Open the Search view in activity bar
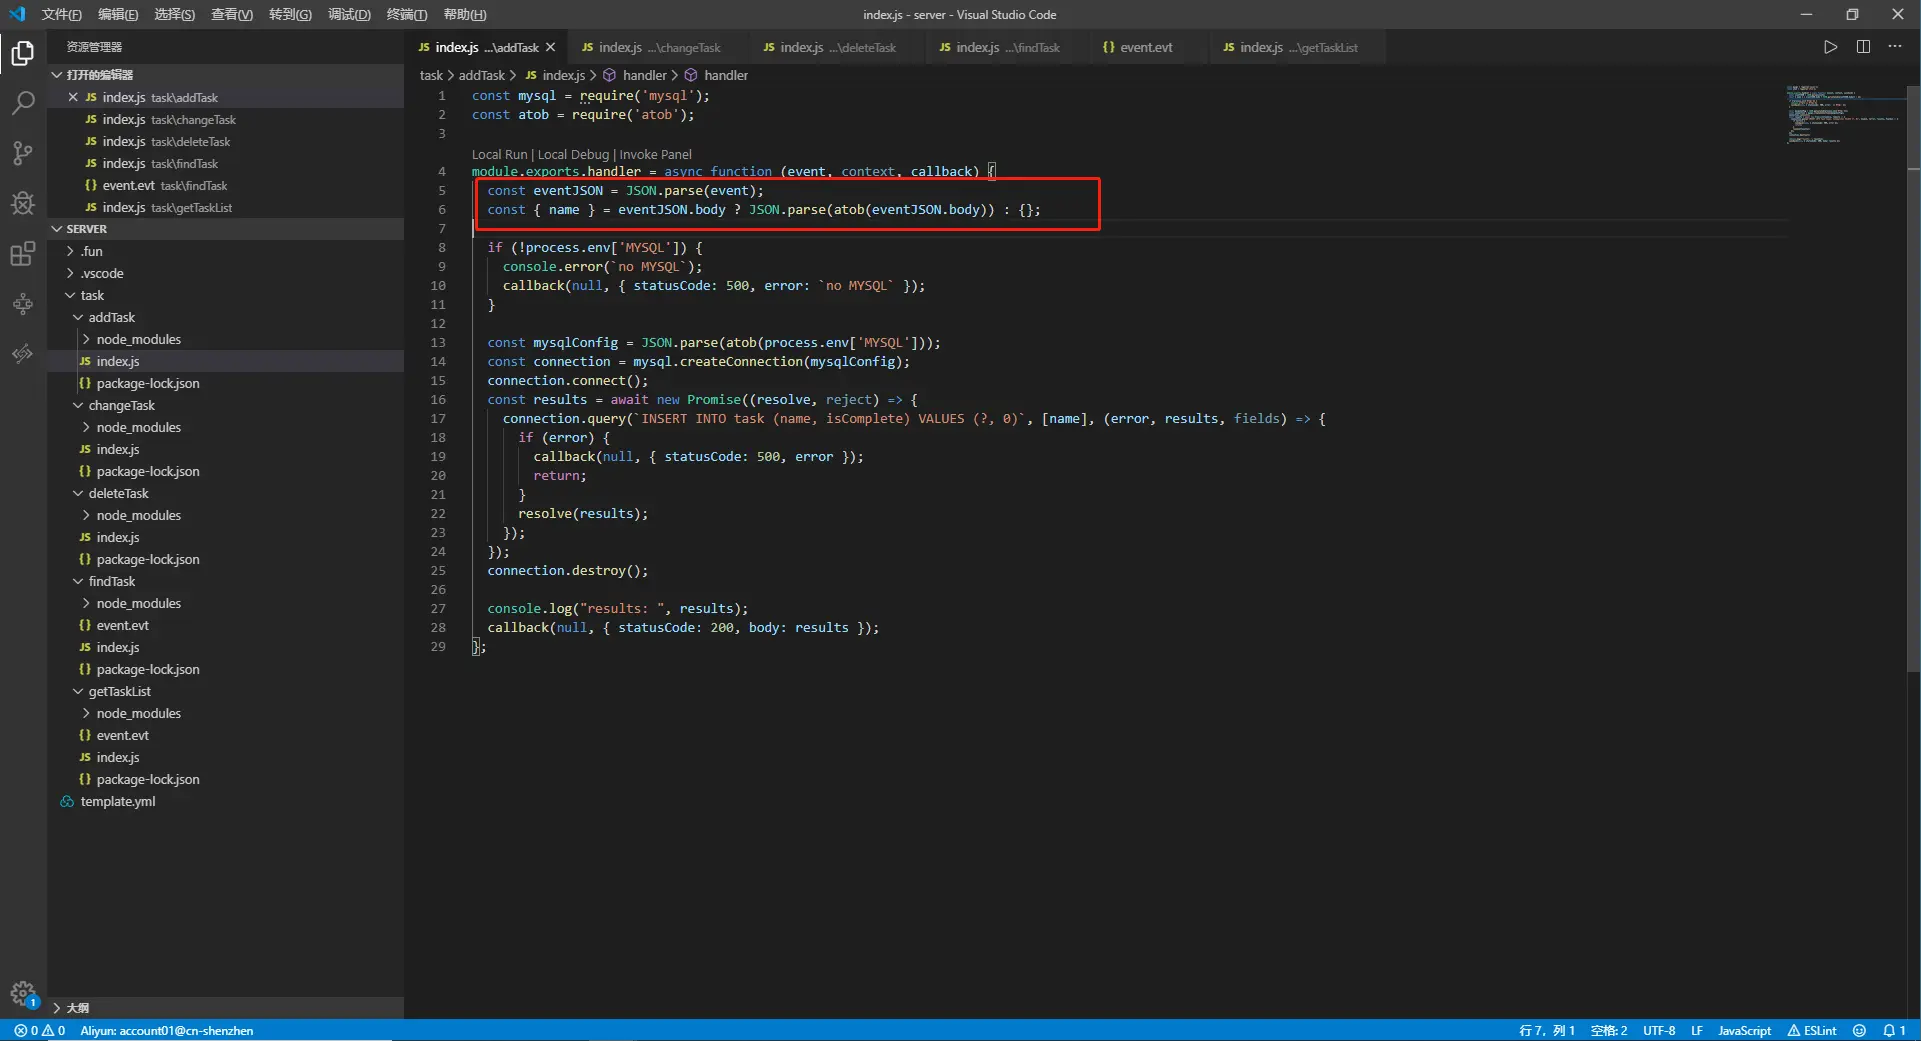This screenshot has width=1921, height=1041. point(23,103)
